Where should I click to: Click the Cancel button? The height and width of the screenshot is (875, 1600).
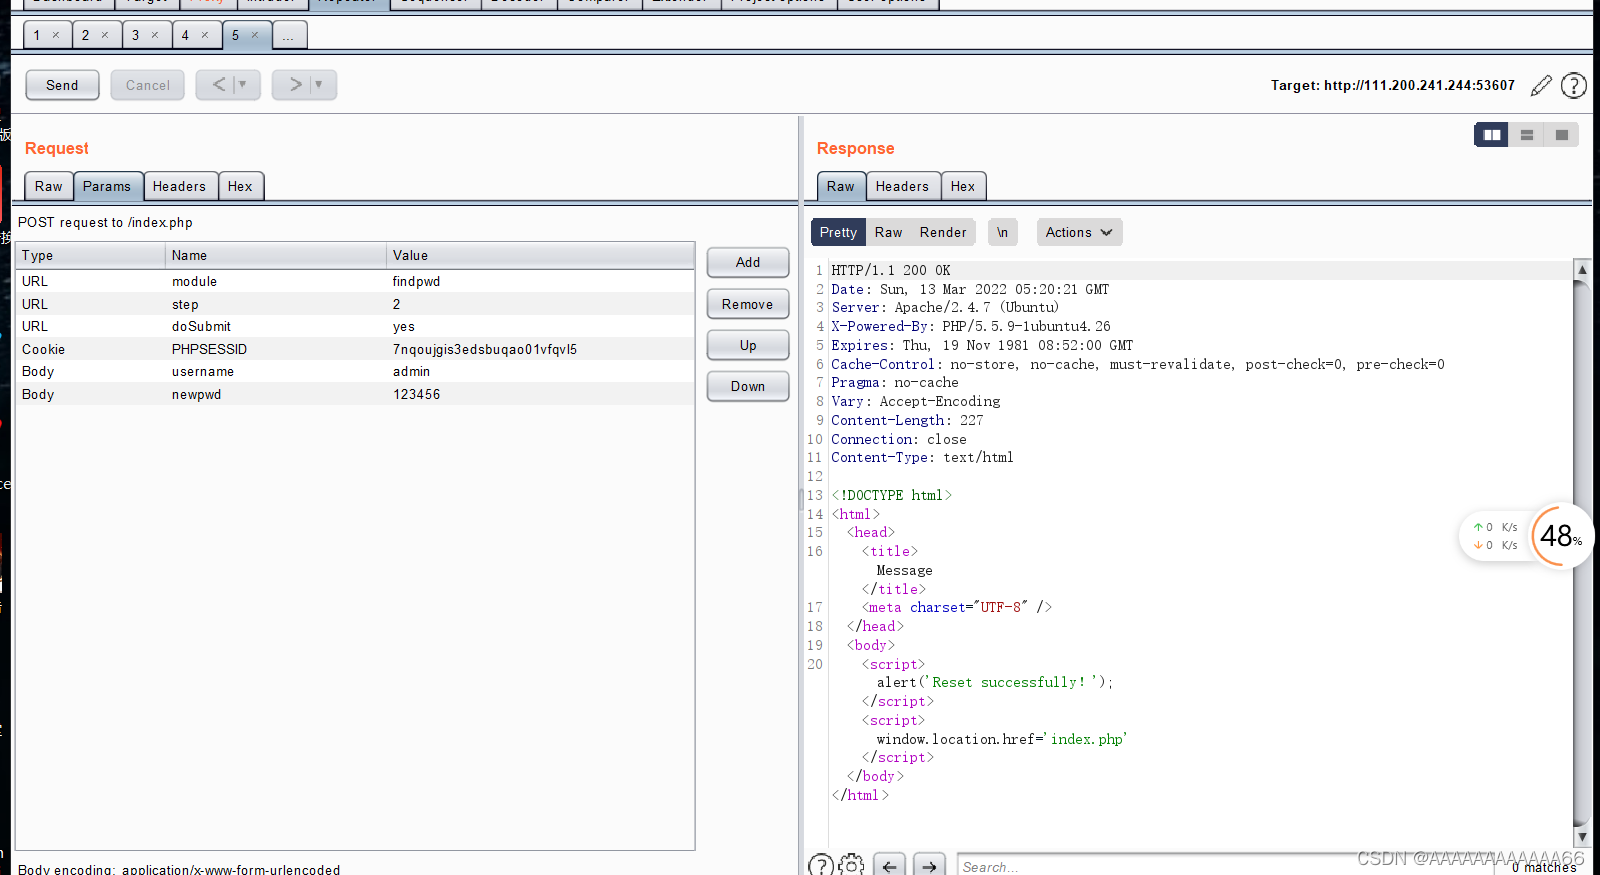pos(148,85)
